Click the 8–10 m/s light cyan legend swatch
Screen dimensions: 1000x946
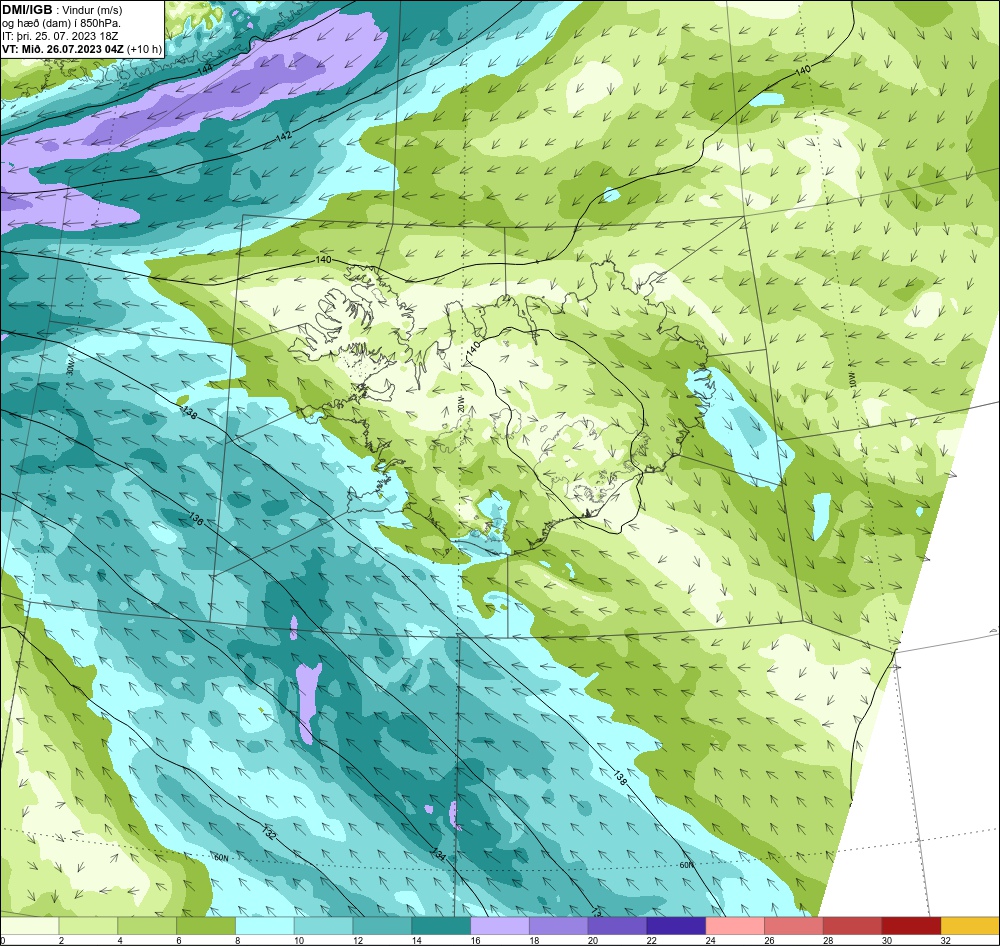point(265,926)
